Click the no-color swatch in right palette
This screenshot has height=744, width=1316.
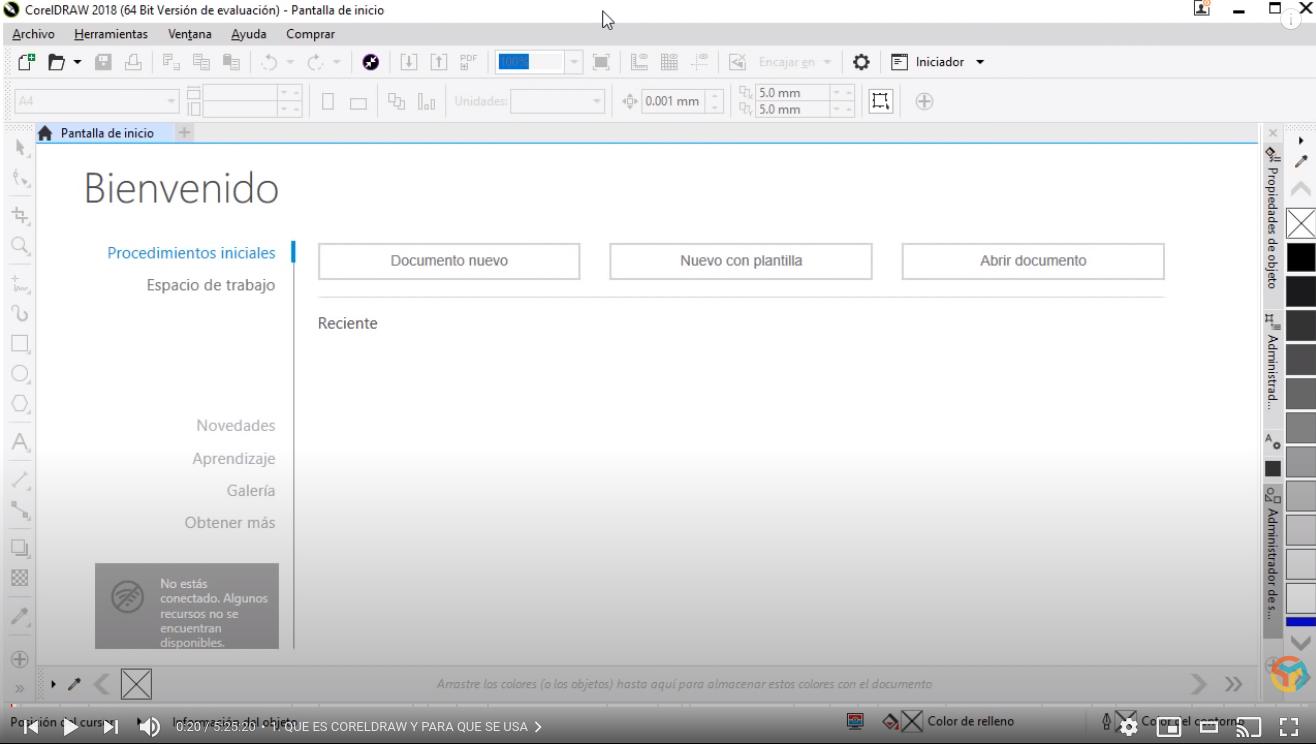click(x=1300, y=224)
